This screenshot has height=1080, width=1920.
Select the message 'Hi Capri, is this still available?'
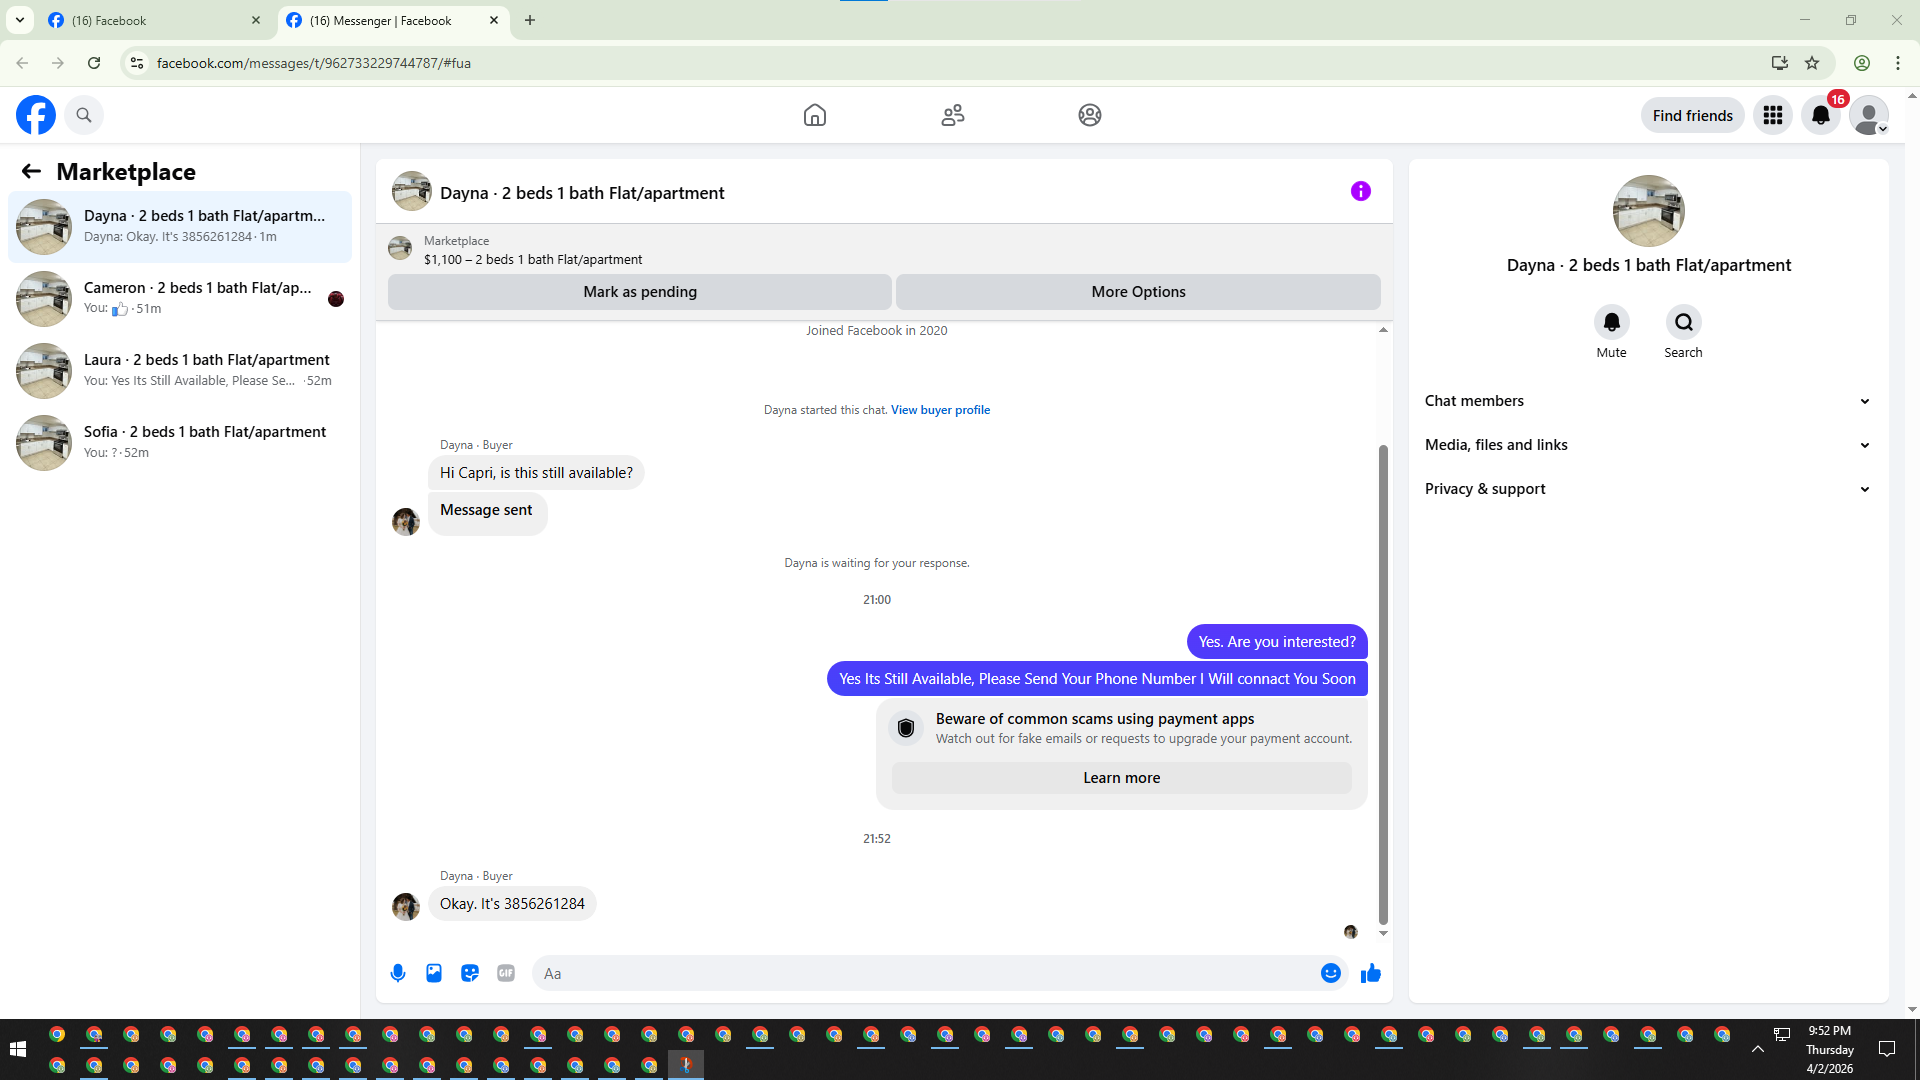(536, 473)
